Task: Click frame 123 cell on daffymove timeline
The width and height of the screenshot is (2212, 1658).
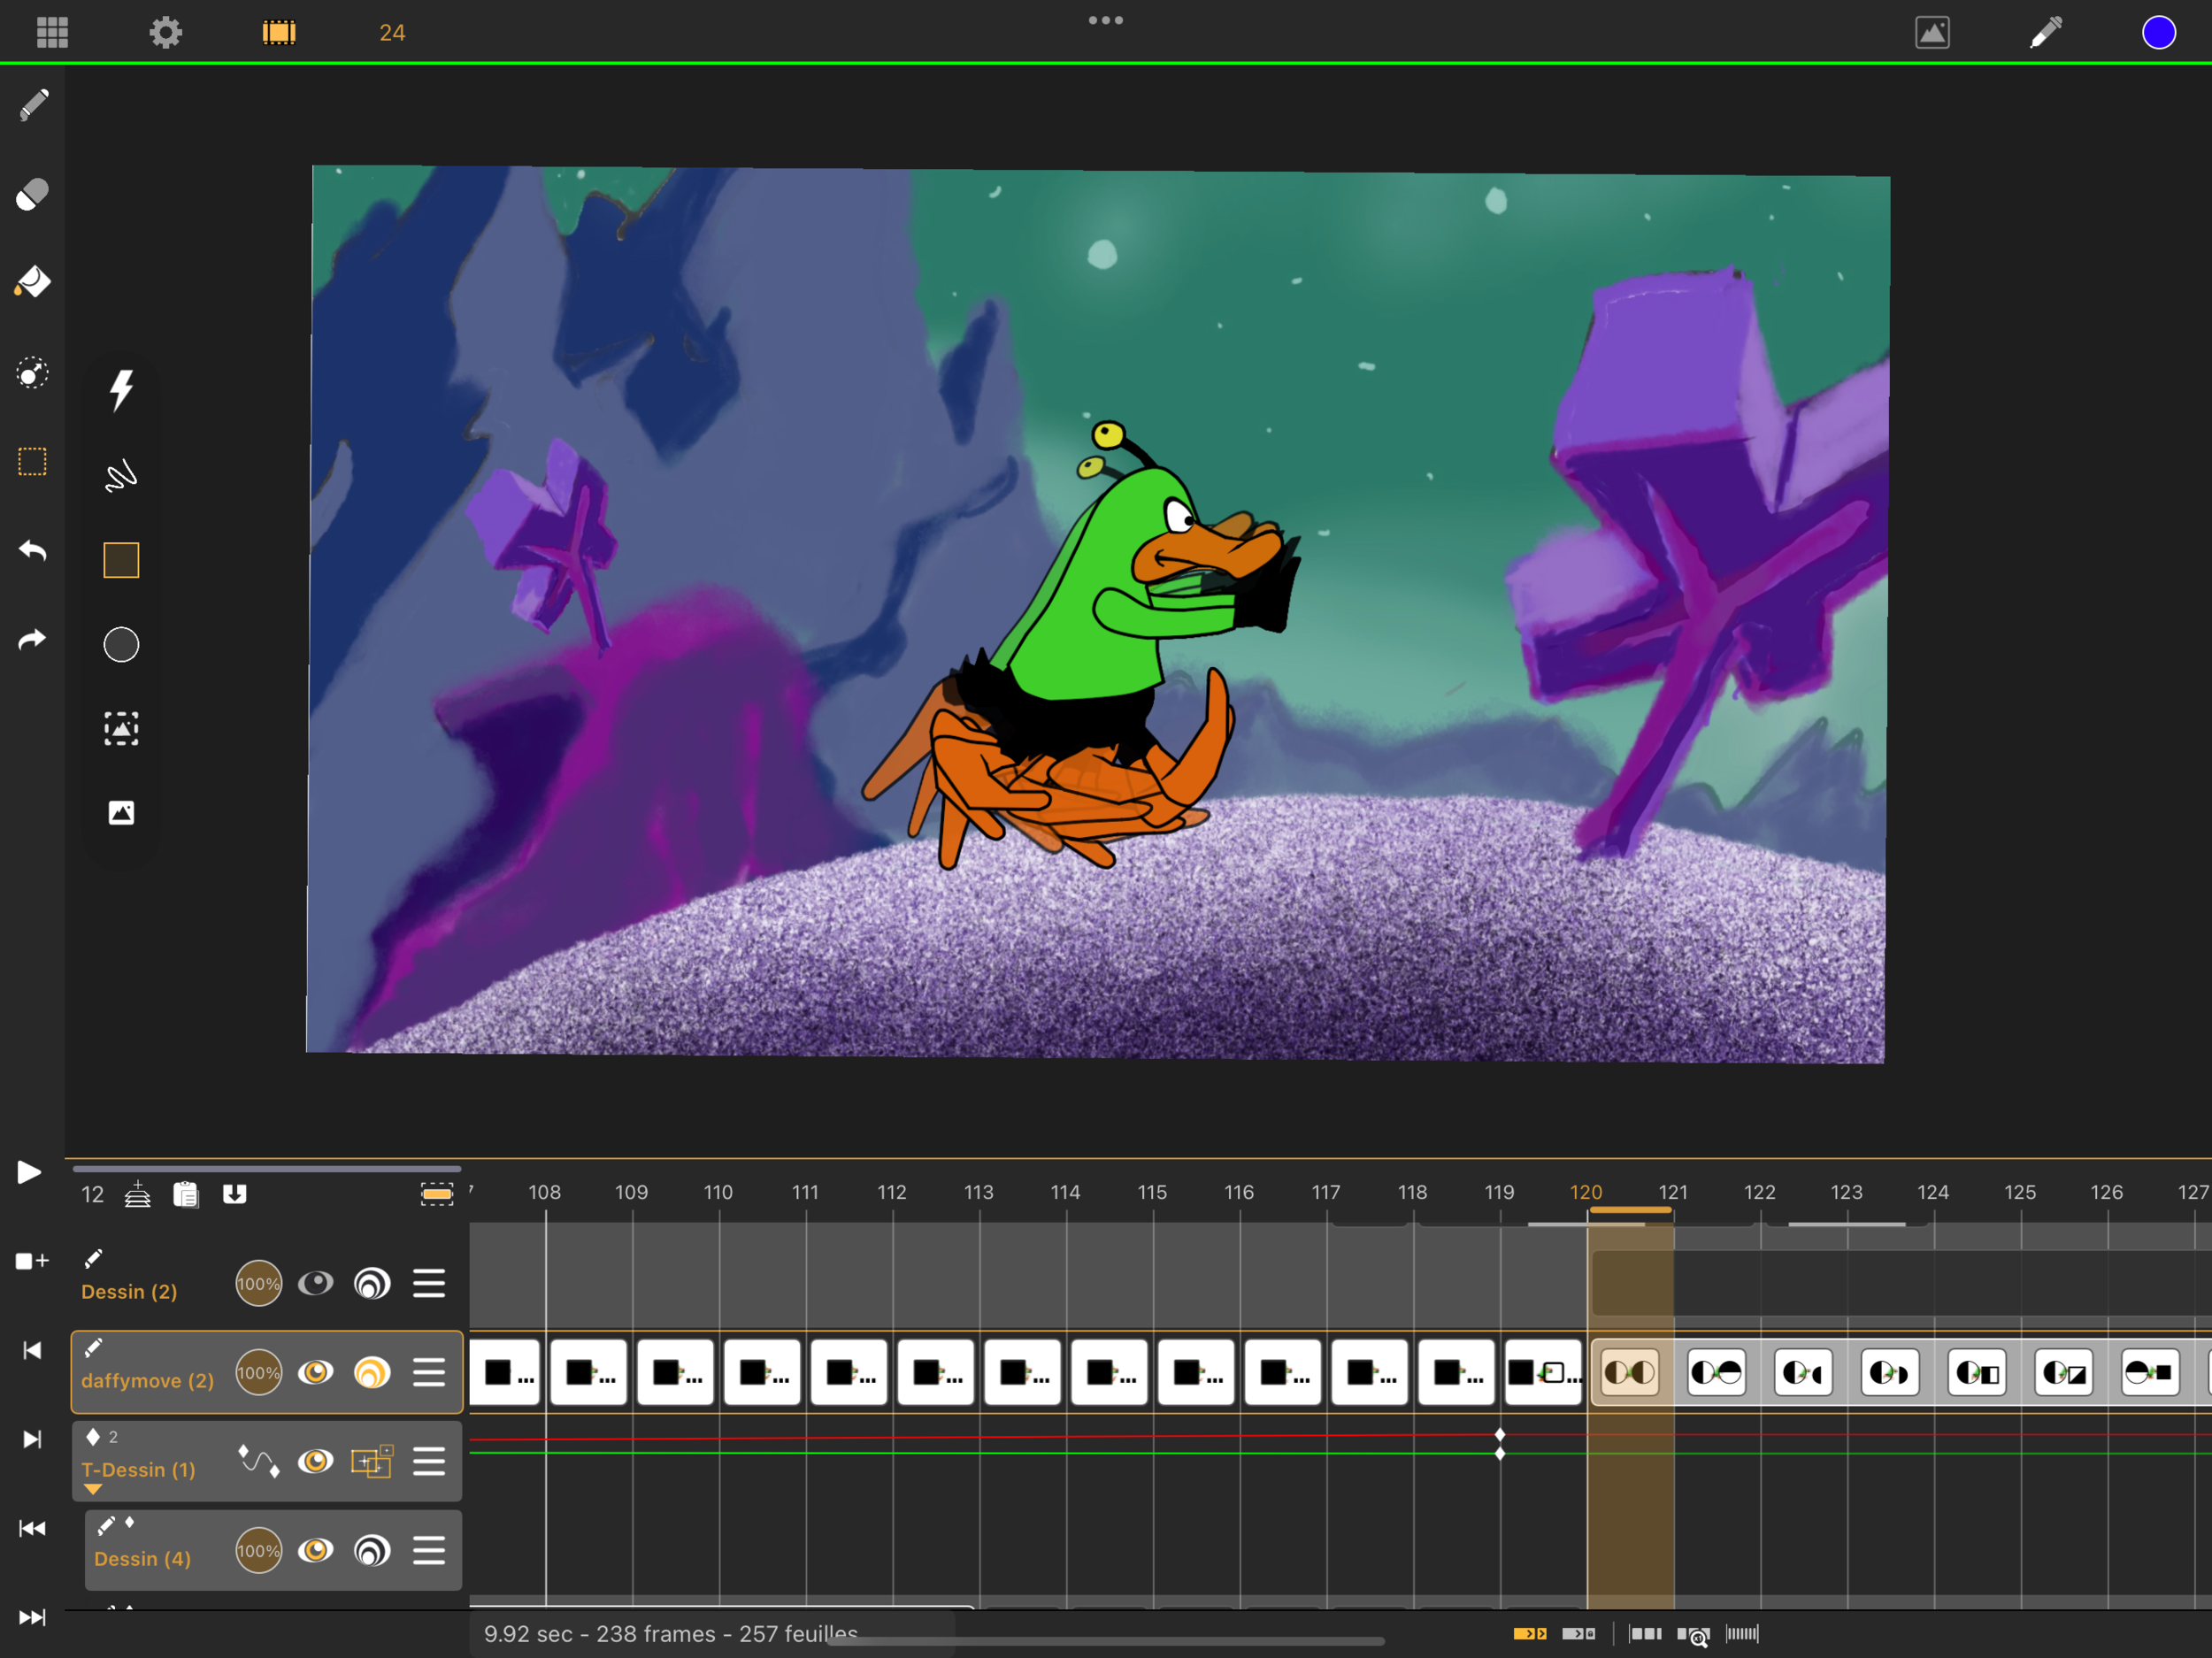Action: pos(1889,1372)
